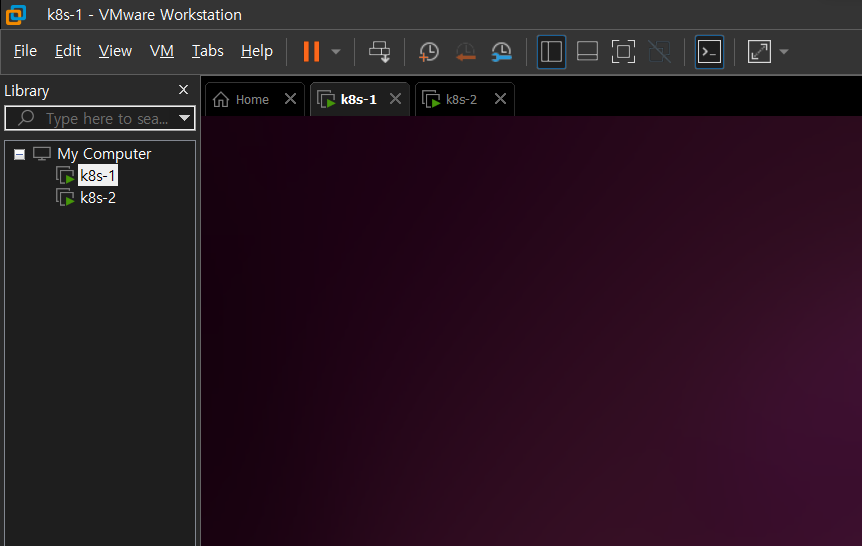The height and width of the screenshot is (546, 862).
Task: Click the stretch guest display icon
Action: pyautogui.click(x=759, y=52)
